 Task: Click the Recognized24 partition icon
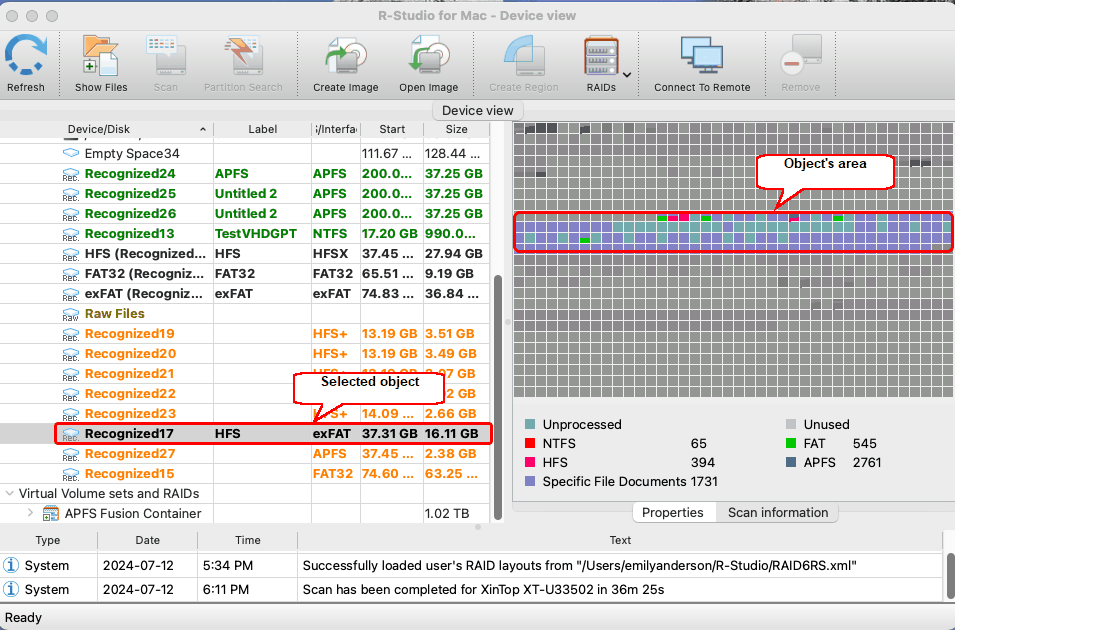70,174
